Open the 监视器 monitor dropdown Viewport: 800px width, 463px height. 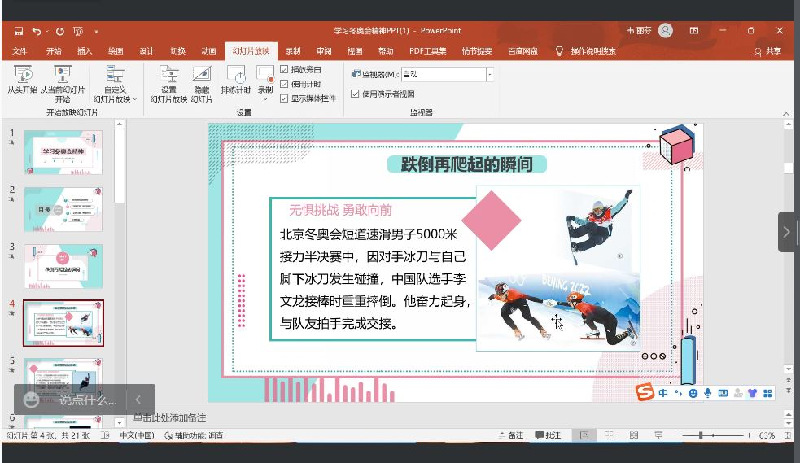490,75
